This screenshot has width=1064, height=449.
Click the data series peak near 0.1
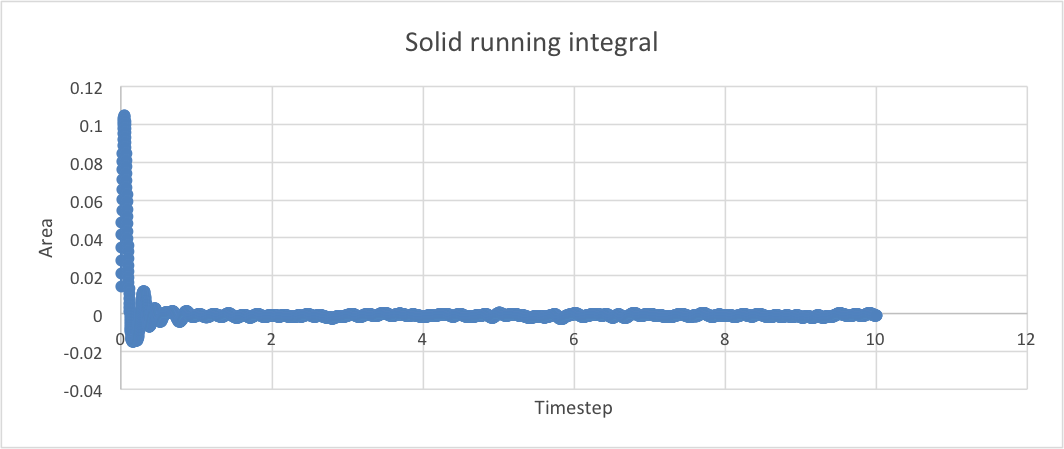[124, 119]
